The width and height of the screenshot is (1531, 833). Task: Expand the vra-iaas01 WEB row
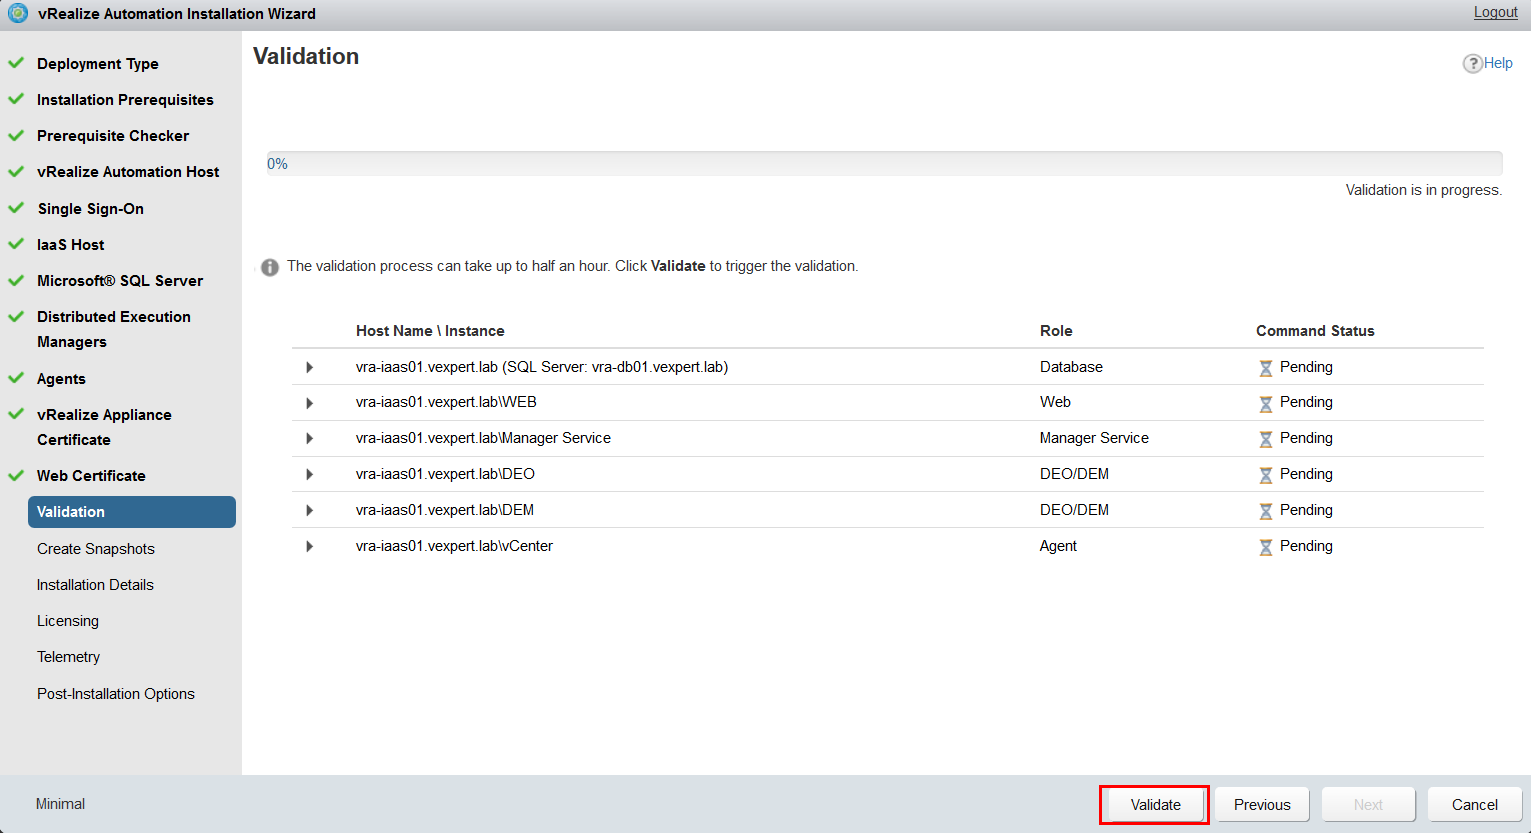310,403
